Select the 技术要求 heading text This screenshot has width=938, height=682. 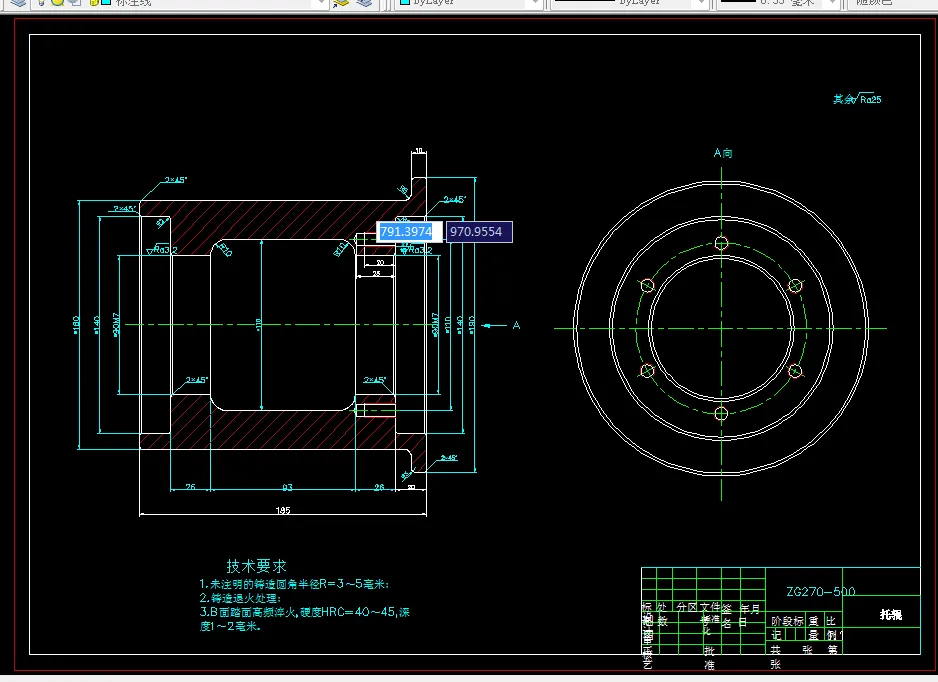(x=256, y=566)
